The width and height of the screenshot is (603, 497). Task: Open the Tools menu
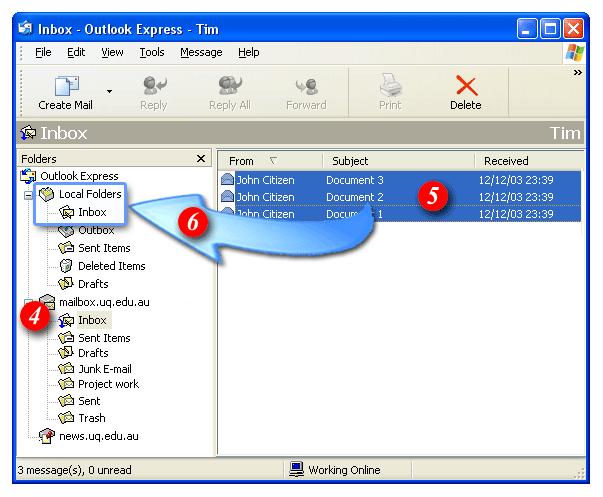(x=152, y=52)
